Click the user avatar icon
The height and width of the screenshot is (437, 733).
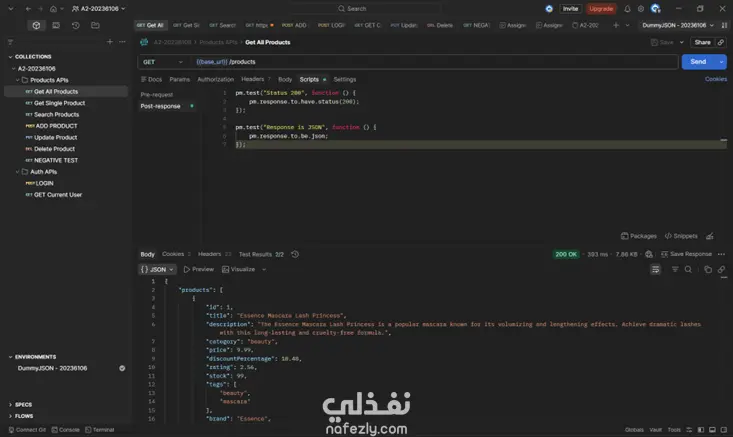[655, 8]
